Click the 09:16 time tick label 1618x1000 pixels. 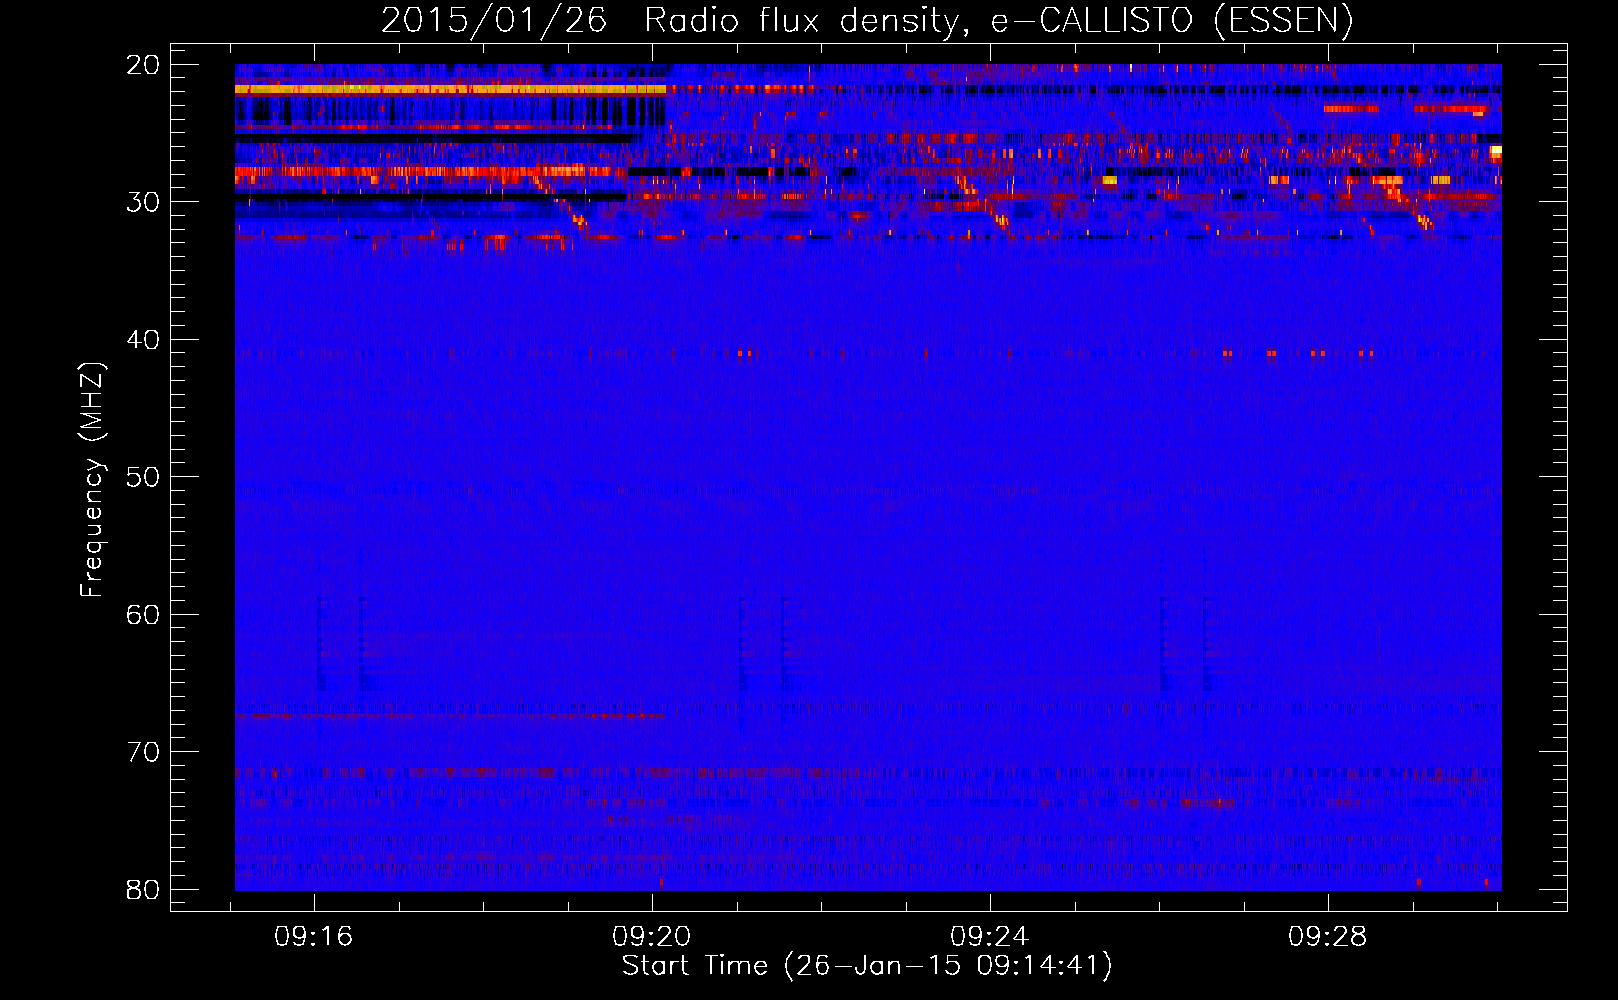click(314, 936)
